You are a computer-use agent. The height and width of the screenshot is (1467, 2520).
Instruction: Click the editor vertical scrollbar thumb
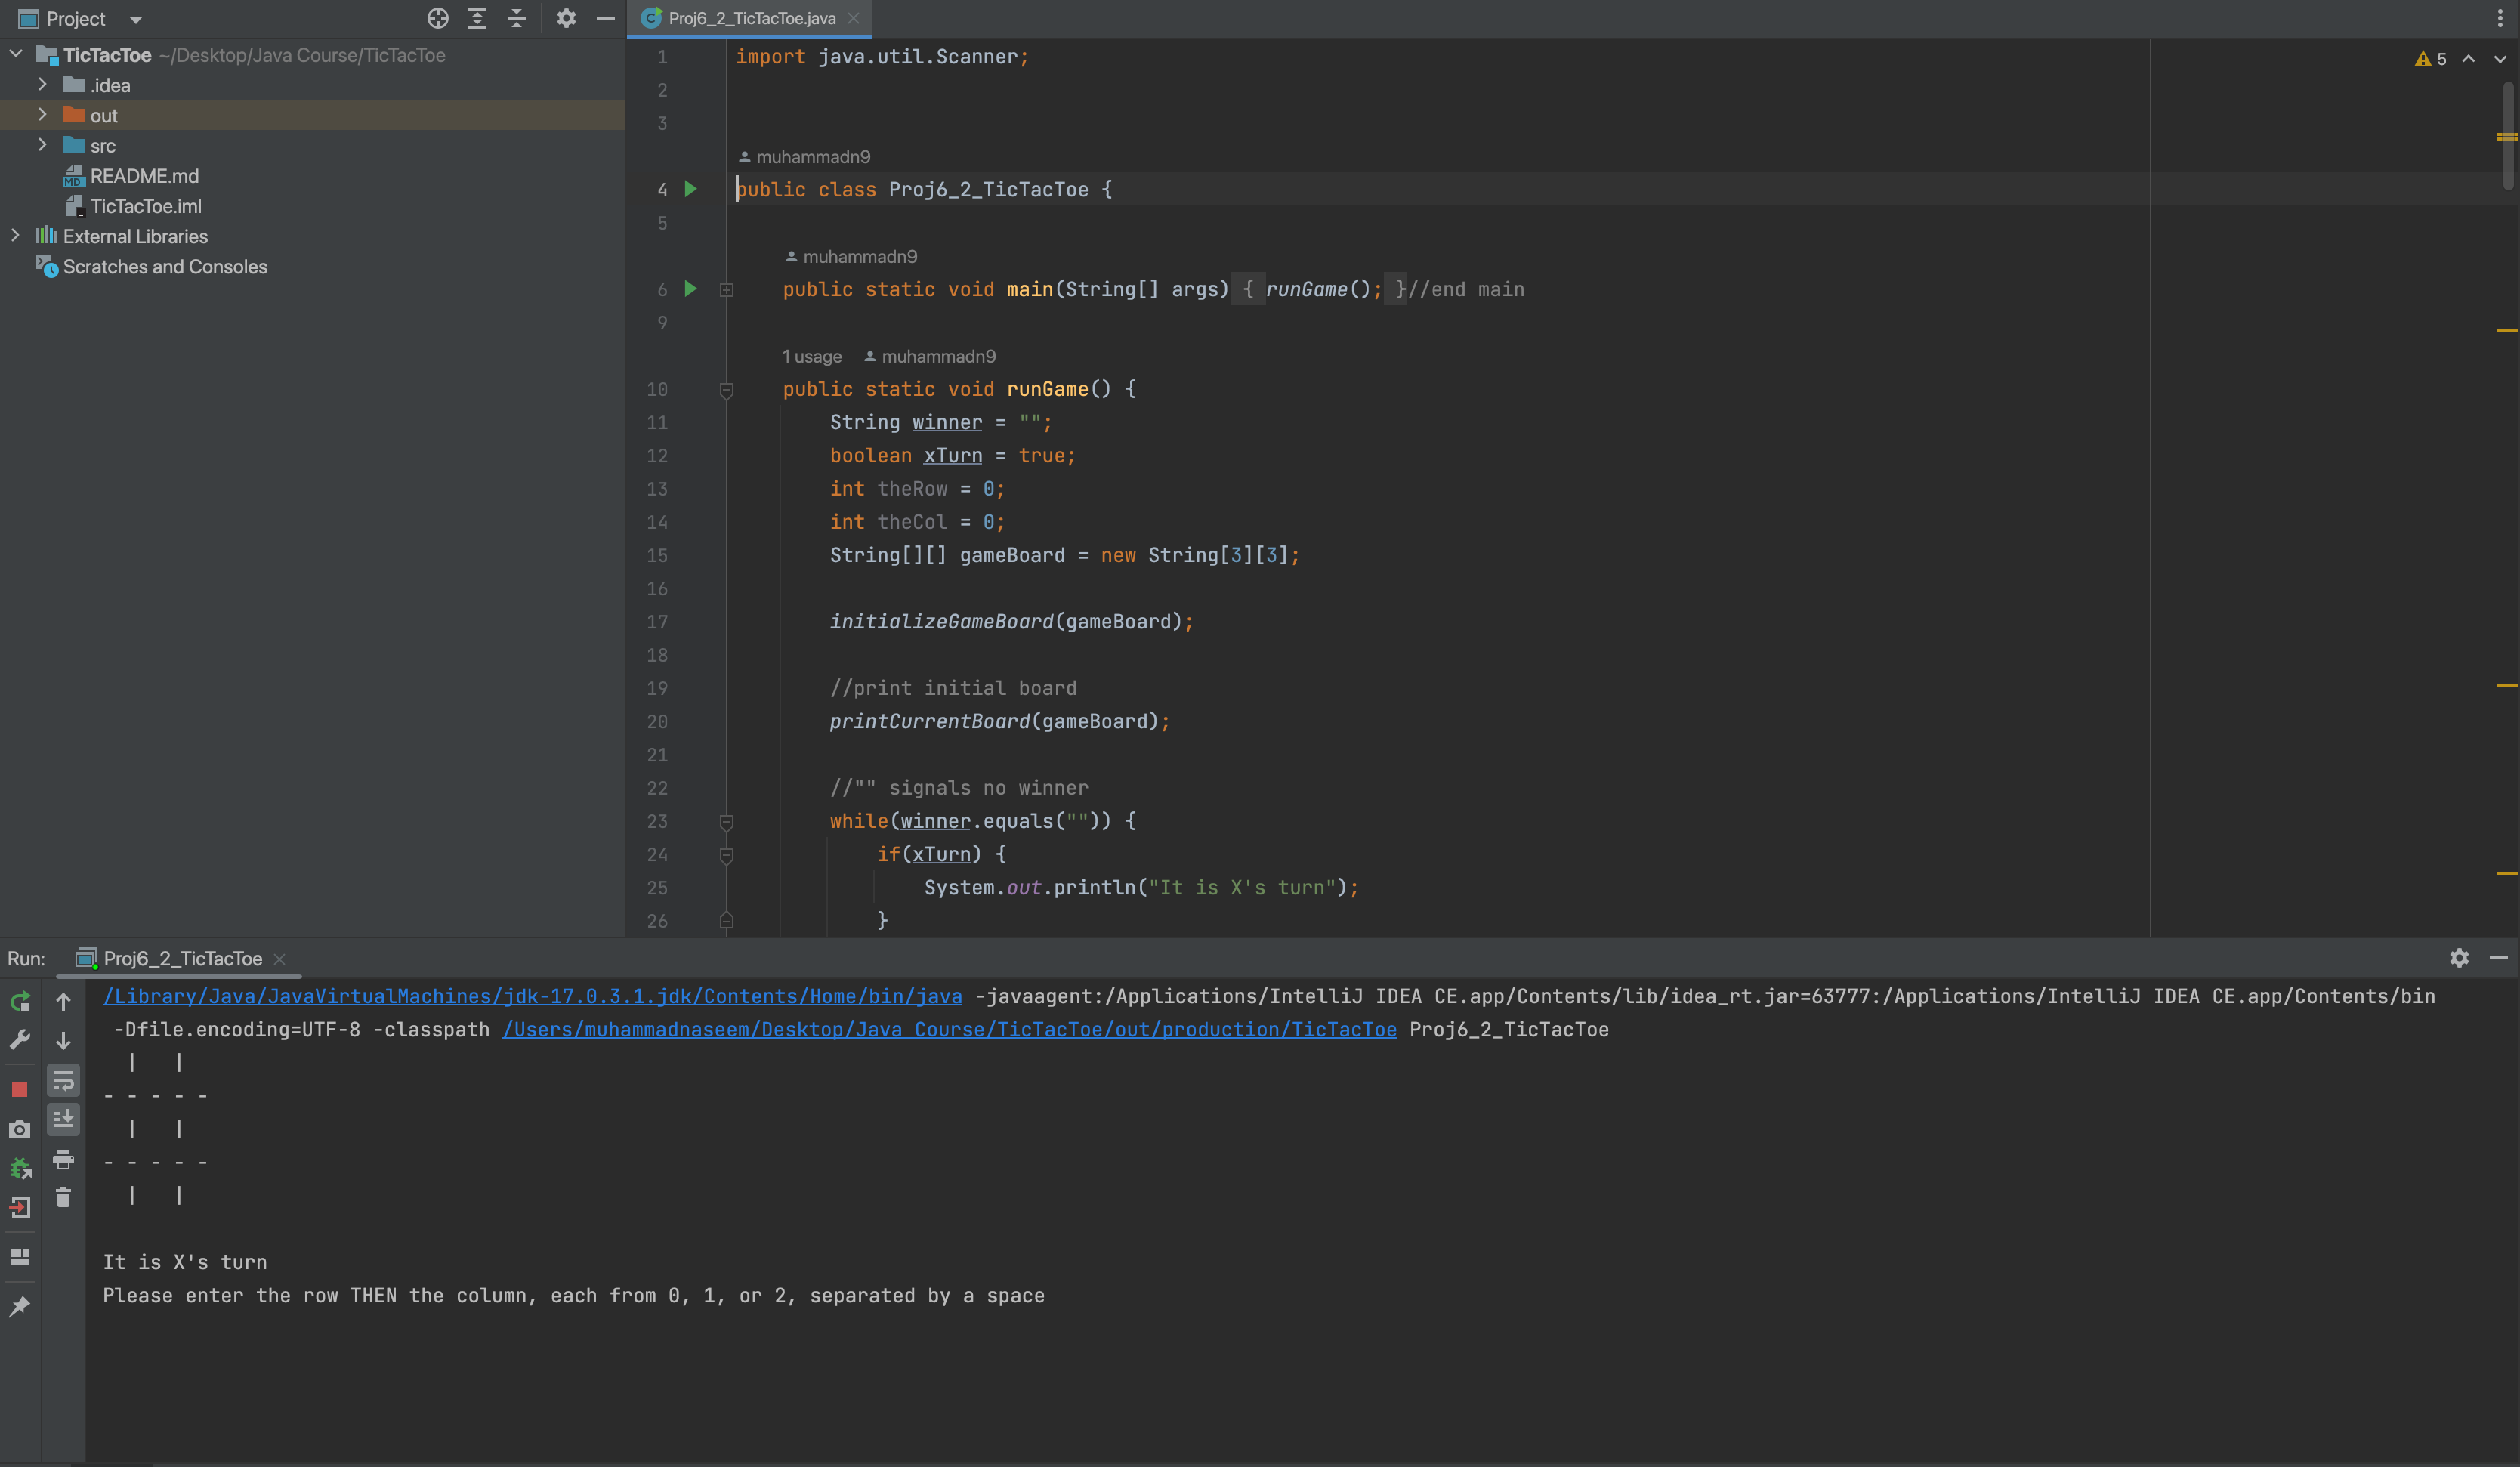[x=2508, y=135]
